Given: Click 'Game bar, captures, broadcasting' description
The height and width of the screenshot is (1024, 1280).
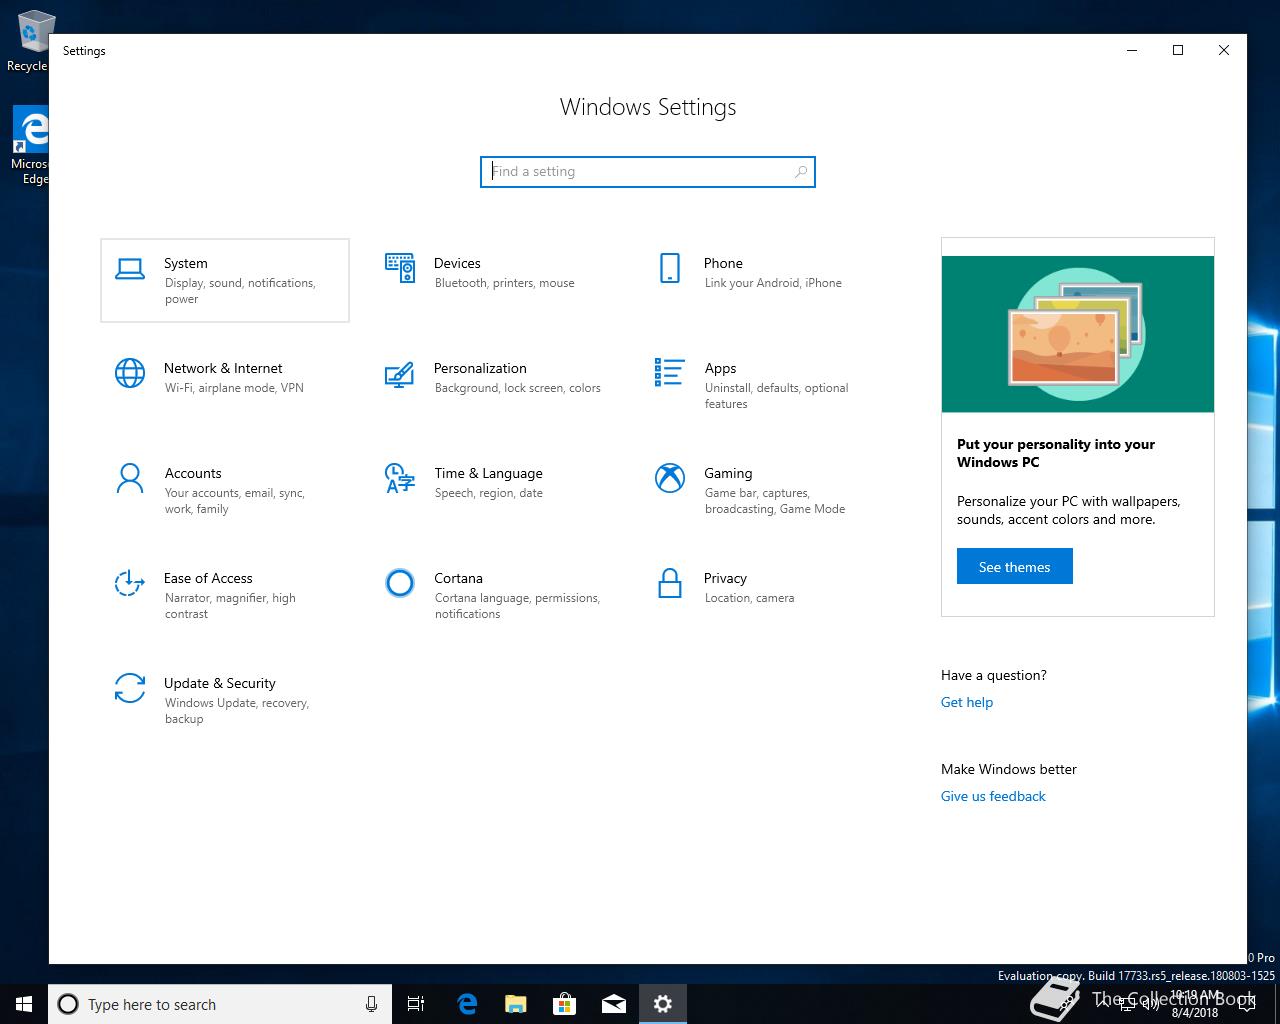Looking at the screenshot, I should click(774, 501).
